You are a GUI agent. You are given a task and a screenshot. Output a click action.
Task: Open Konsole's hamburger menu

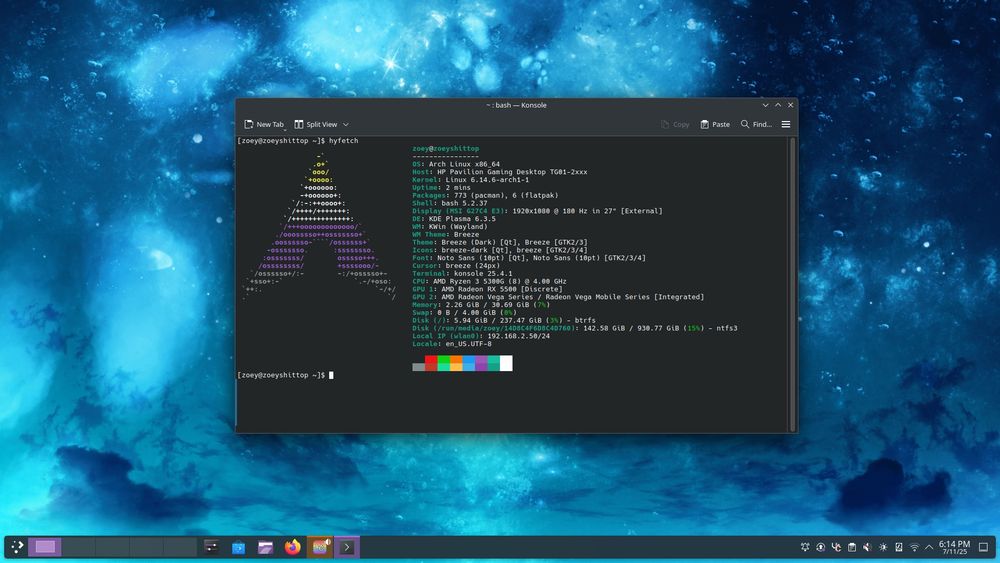786,124
